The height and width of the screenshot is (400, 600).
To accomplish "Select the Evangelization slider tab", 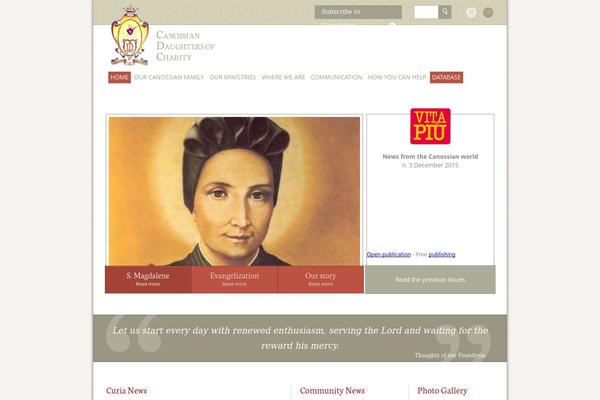I will coord(234,279).
